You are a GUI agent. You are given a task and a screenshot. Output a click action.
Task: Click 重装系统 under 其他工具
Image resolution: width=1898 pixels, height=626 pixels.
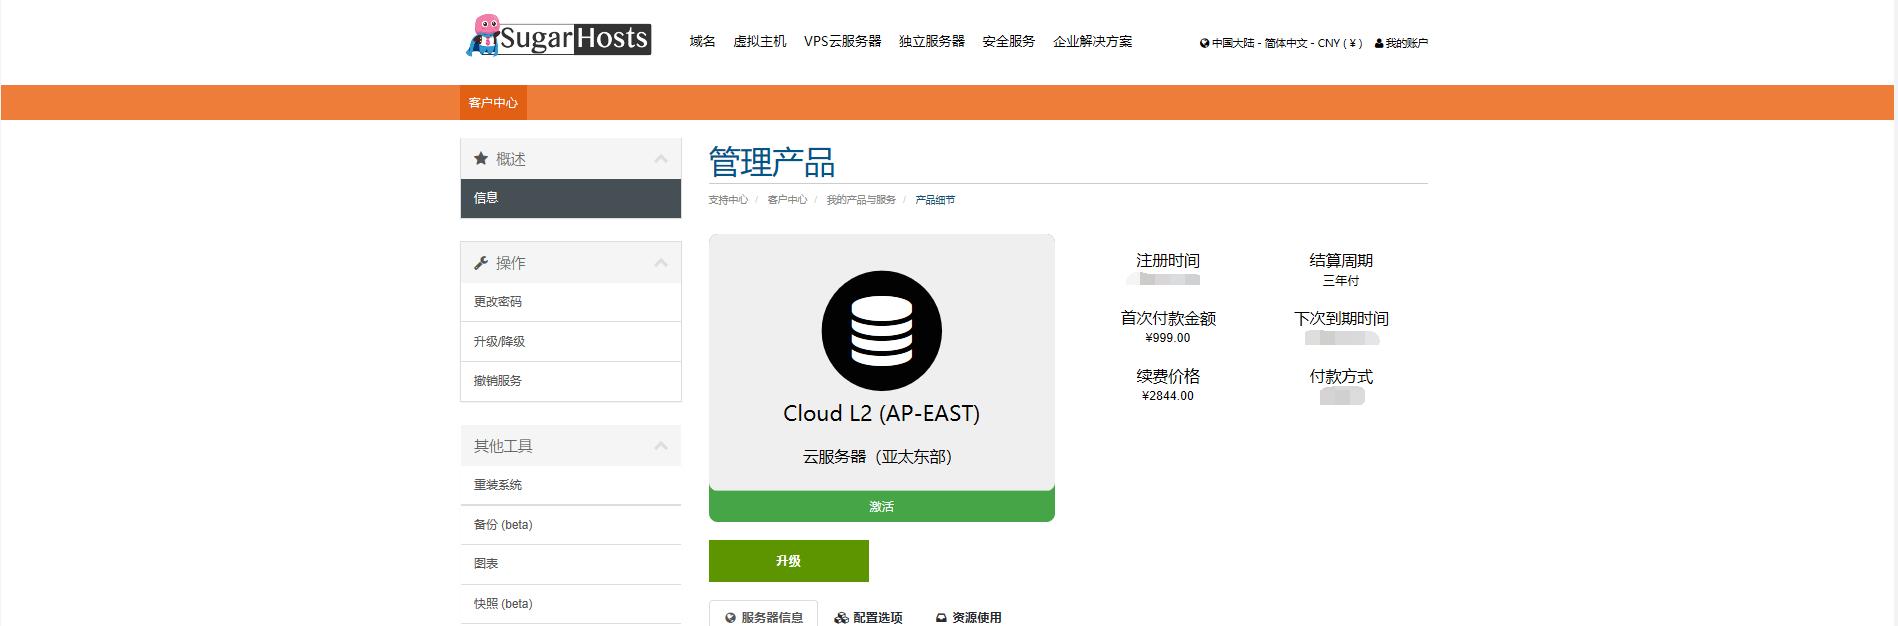(571, 485)
